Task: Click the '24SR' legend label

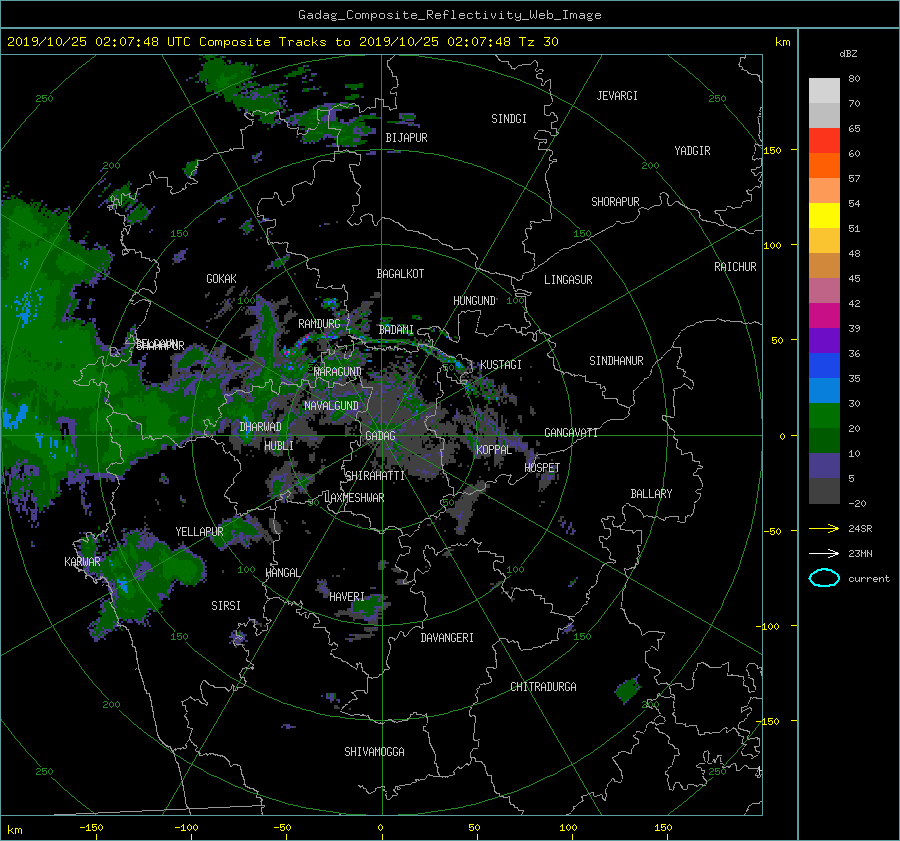Action: tap(860, 528)
